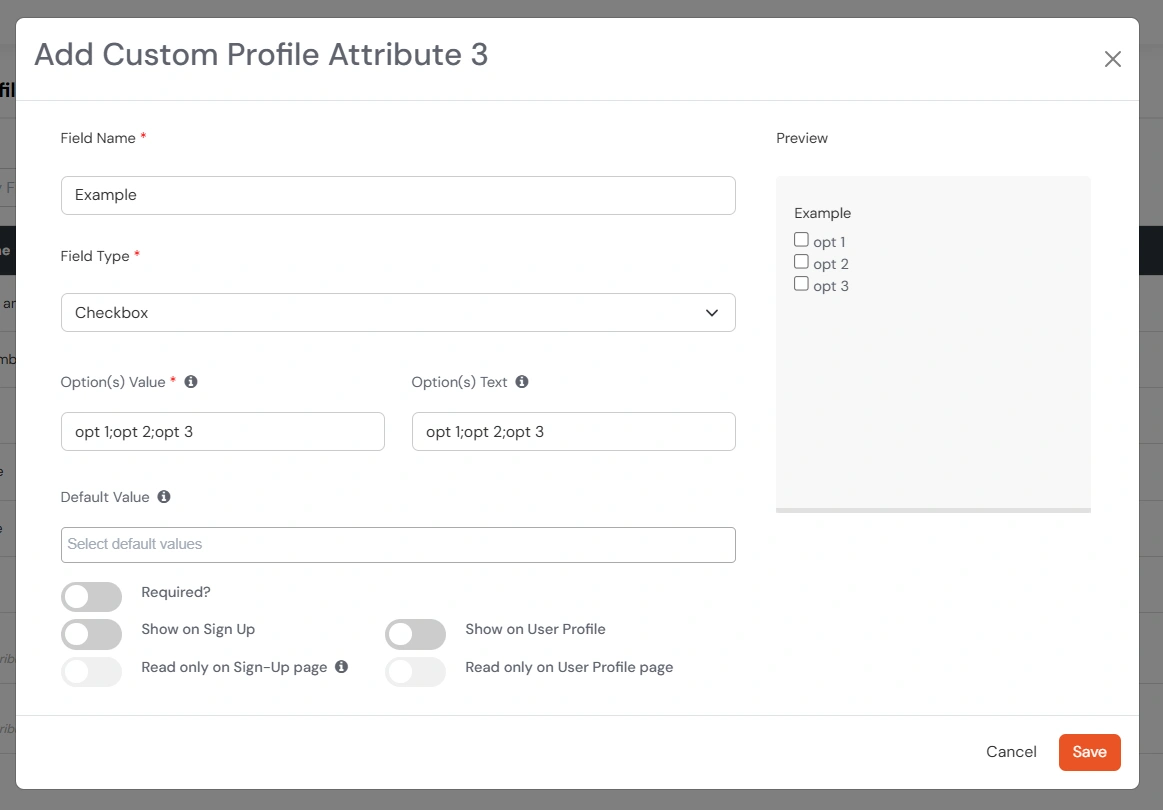Screen dimensions: 1163x810
Task: Cancel the attribute creation
Action: tap(1011, 752)
